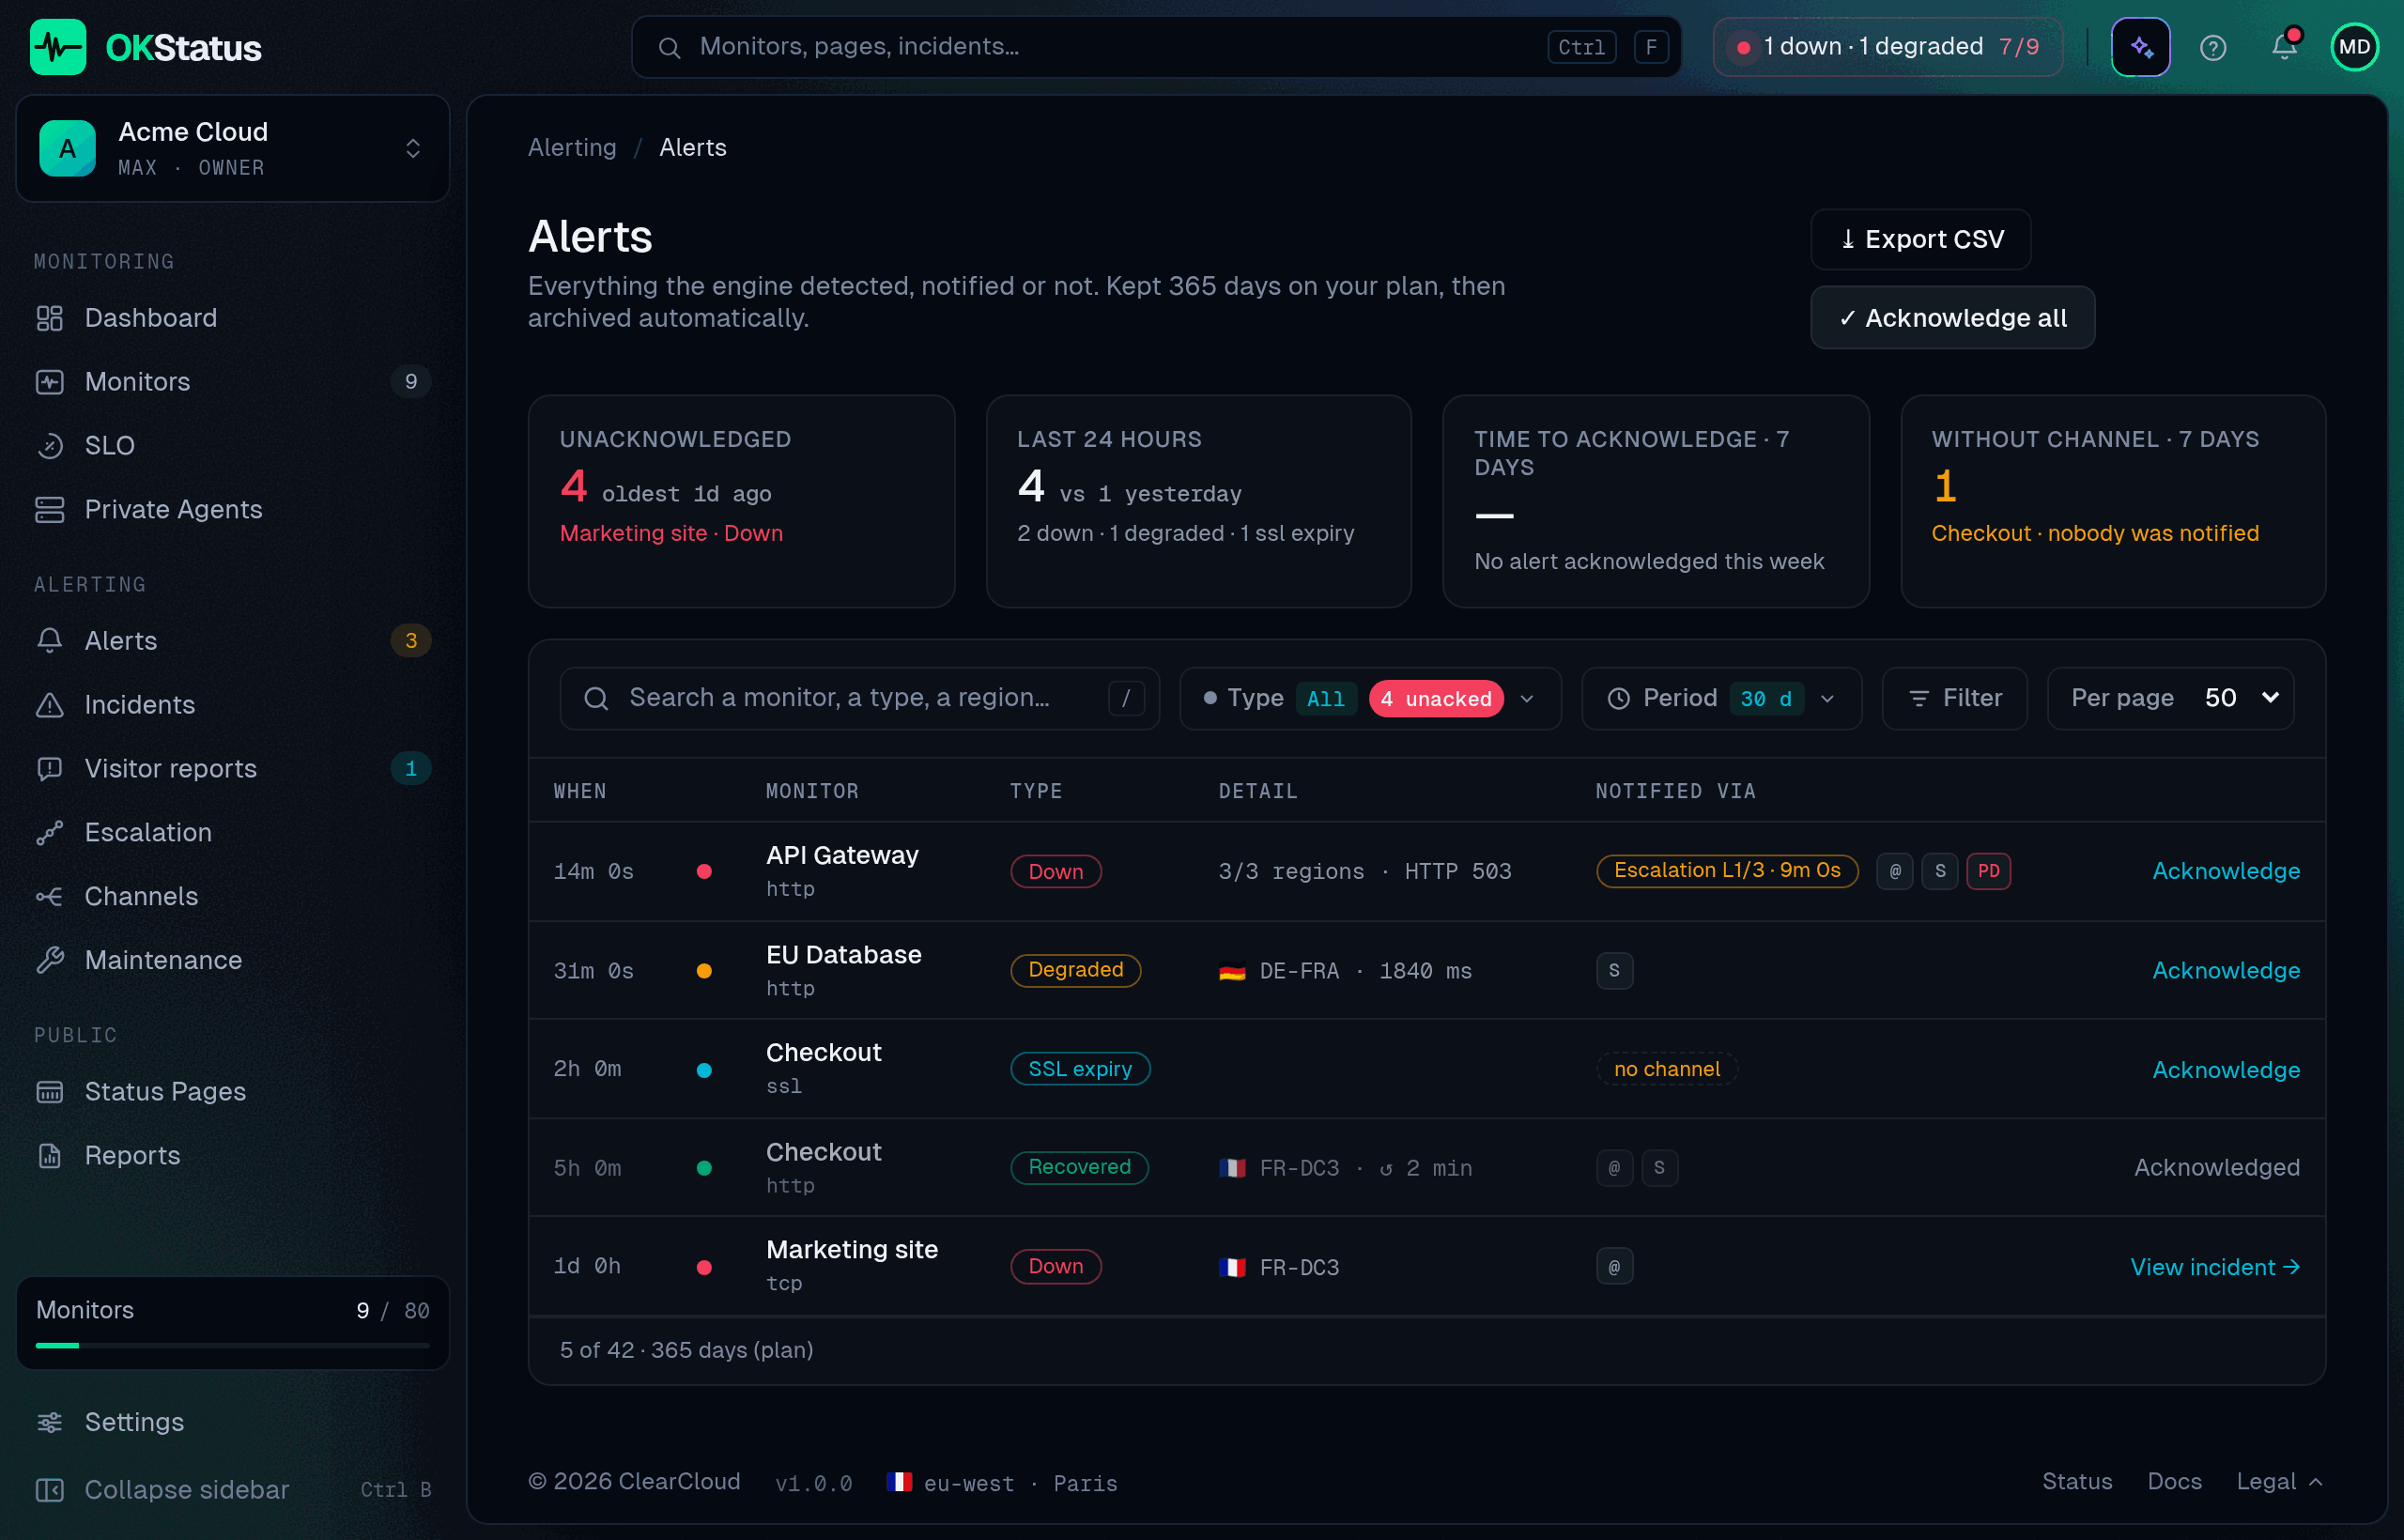Open the help question mark icon
Viewport: 2404px width, 1540px height.
point(2212,47)
